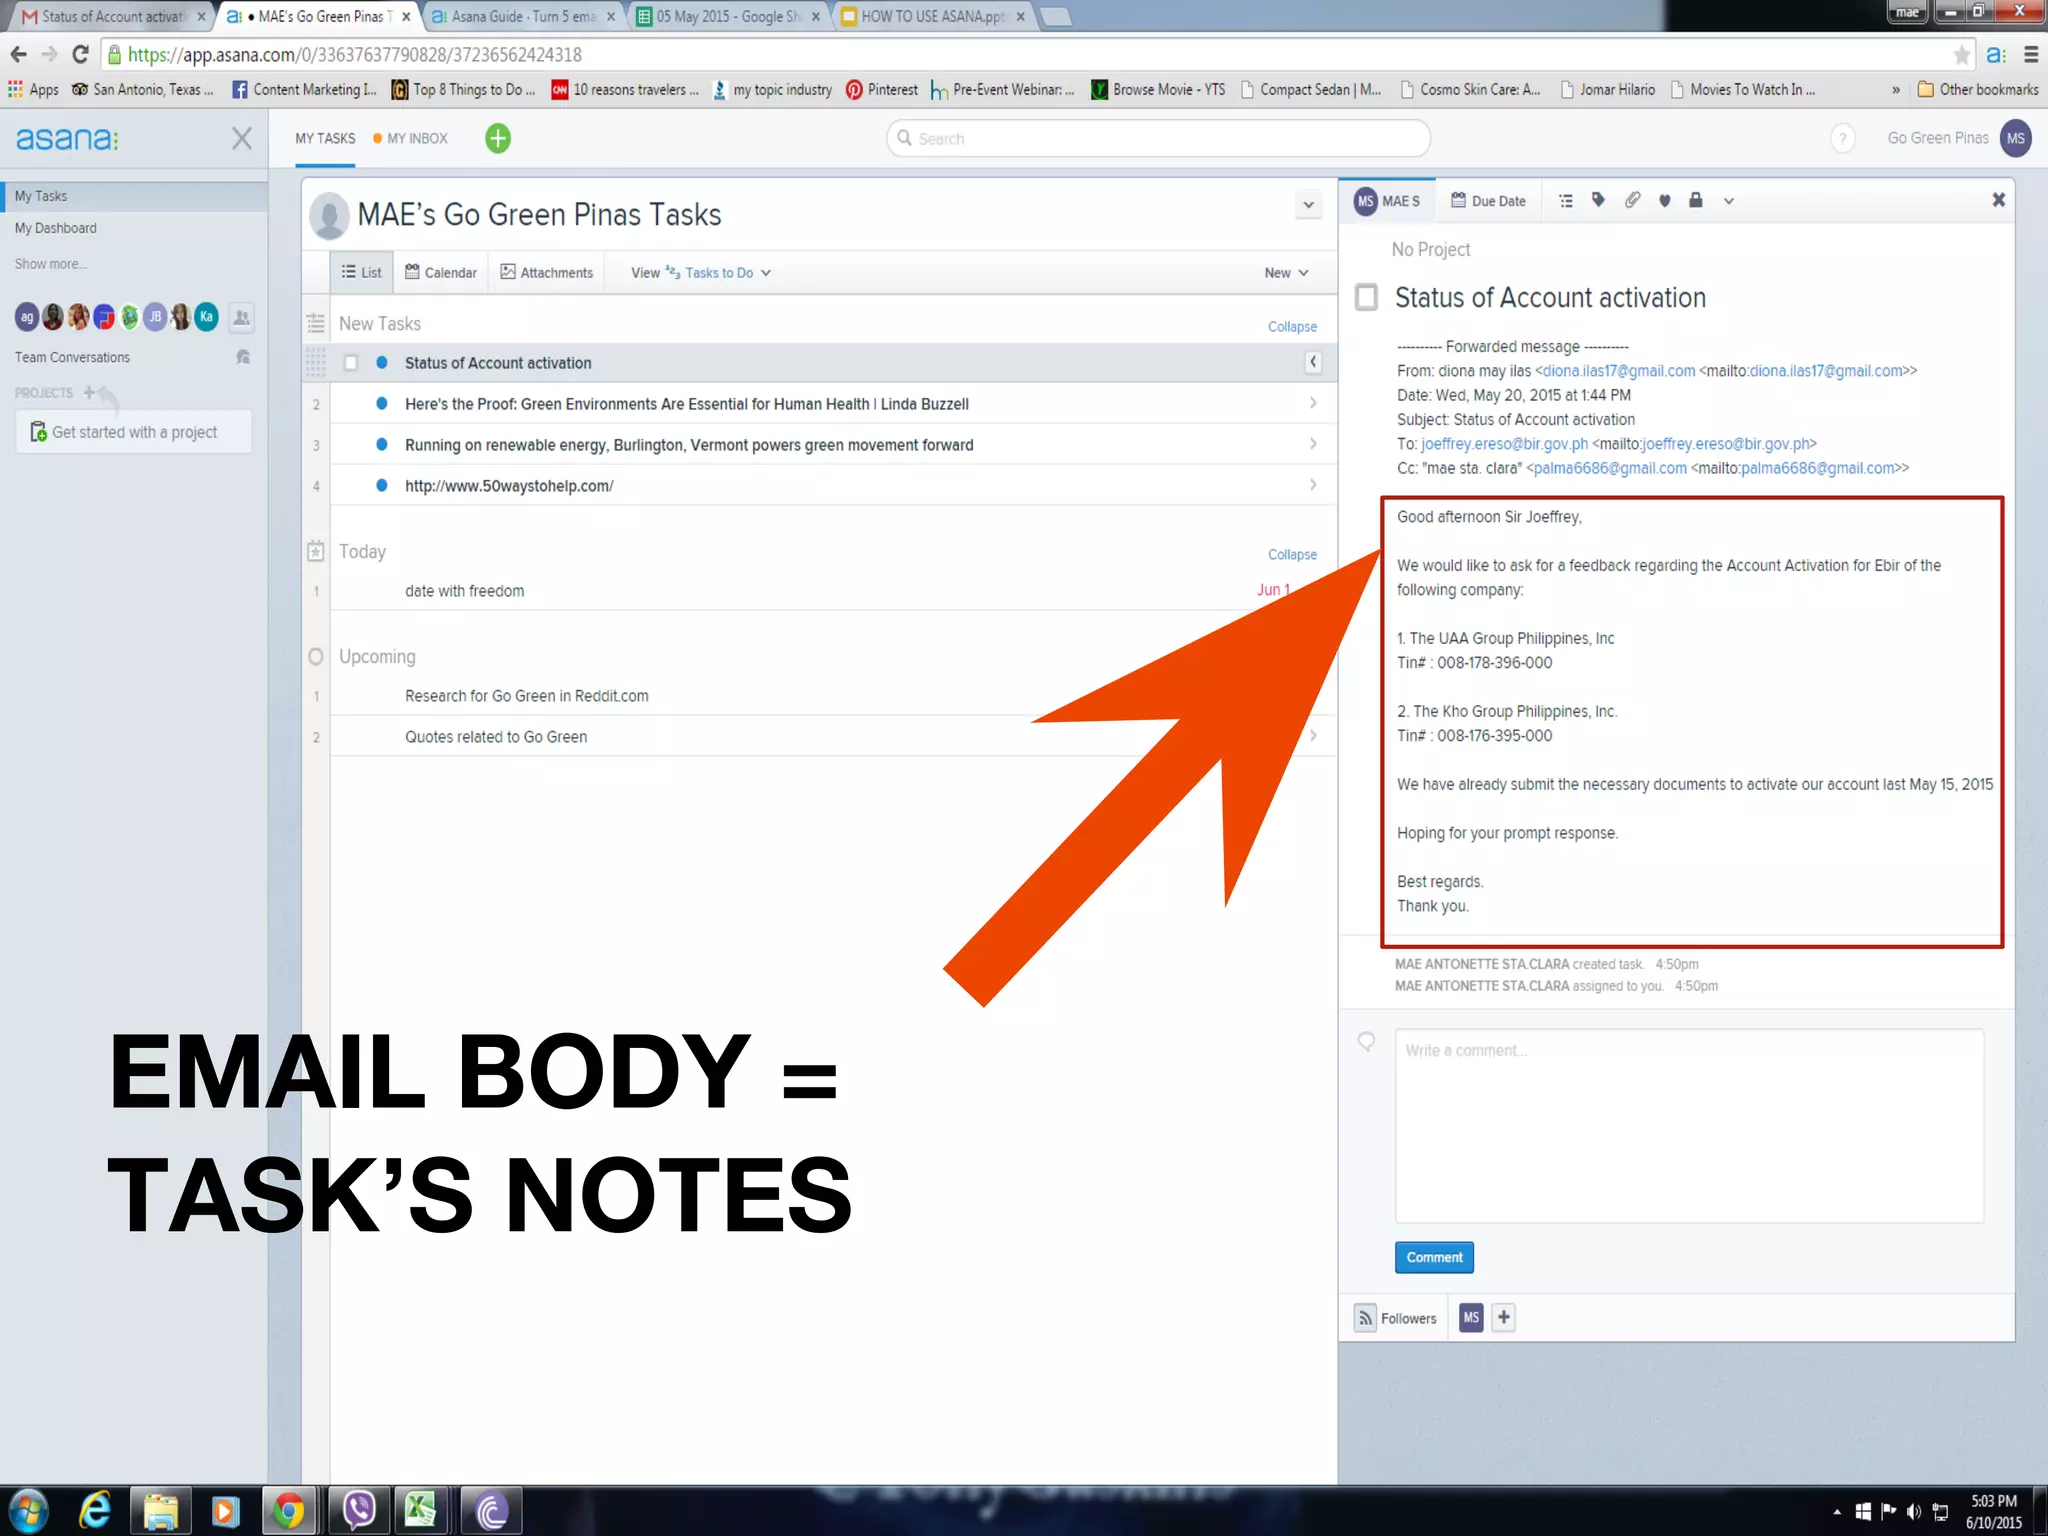
Task: Click the search input field
Action: tap(1158, 138)
